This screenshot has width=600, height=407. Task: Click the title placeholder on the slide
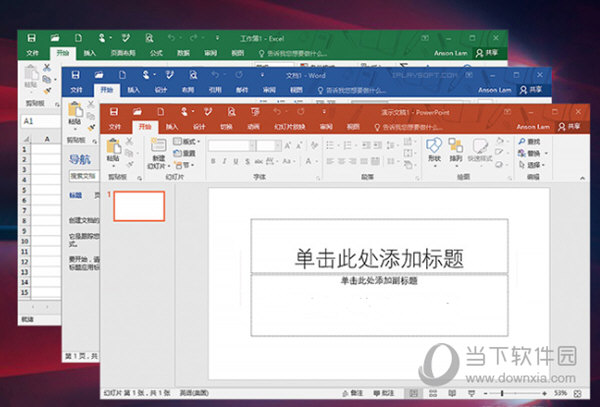(379, 246)
